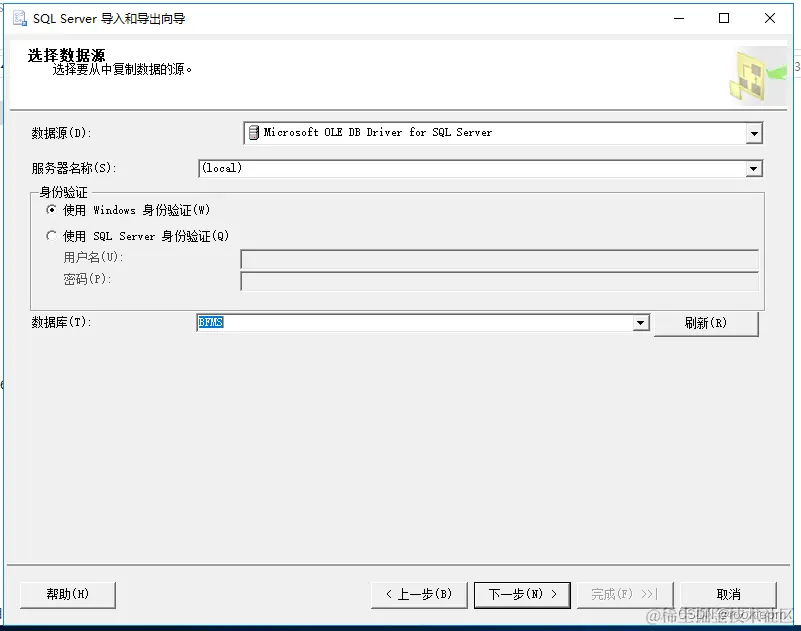Image resolution: width=801 pixels, height=631 pixels.
Task: Expand the server name (服务器名称) dropdown arrow
Action: tap(753, 169)
